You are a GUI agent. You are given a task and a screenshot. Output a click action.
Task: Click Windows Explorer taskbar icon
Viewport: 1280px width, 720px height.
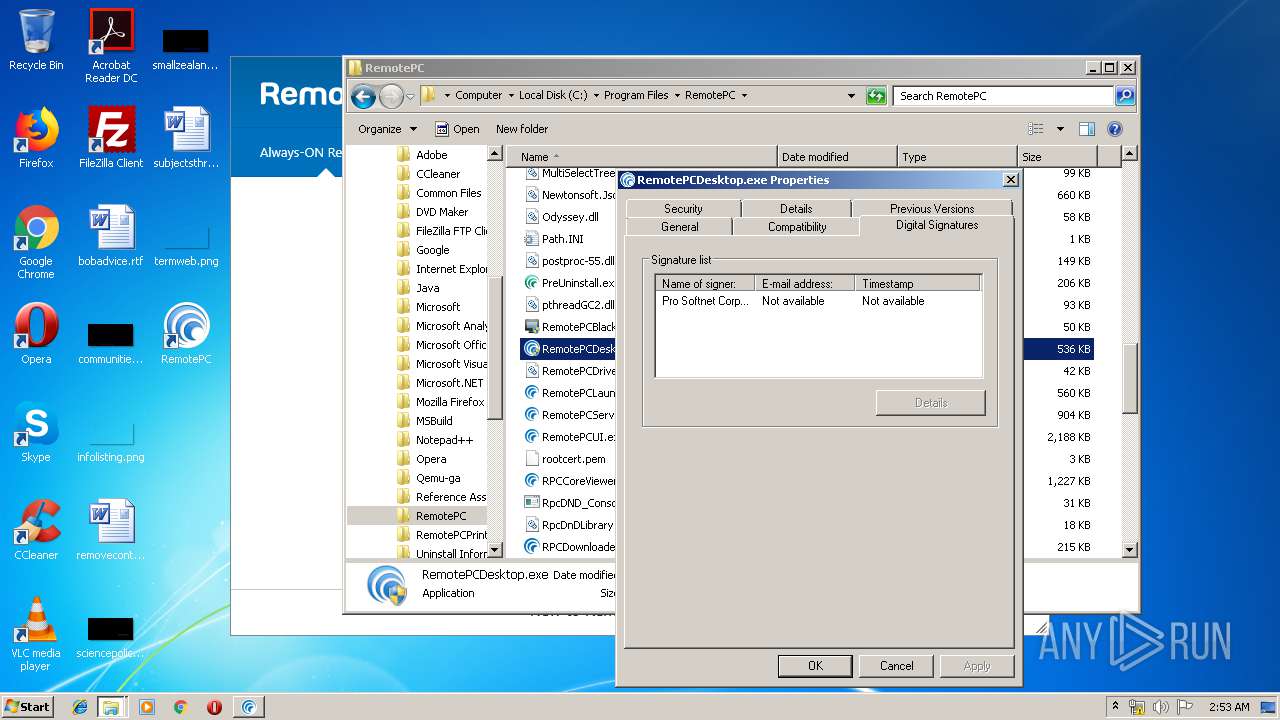111,707
